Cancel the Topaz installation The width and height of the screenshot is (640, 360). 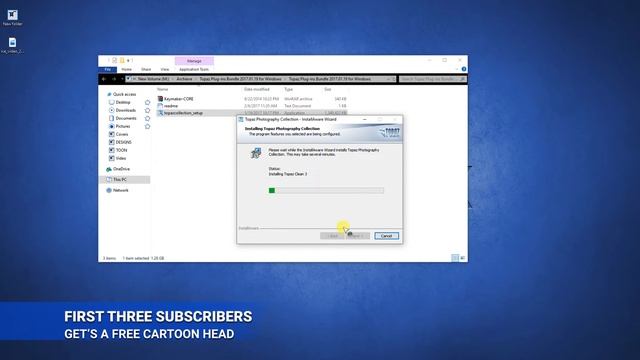pyautogui.click(x=386, y=236)
